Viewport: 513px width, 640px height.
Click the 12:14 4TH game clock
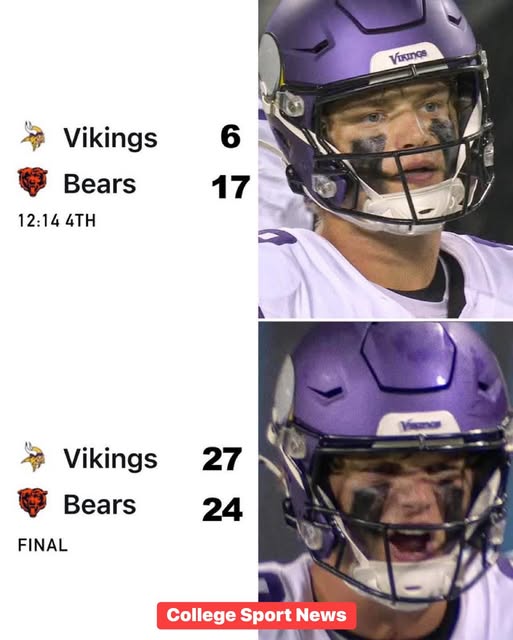(57, 221)
